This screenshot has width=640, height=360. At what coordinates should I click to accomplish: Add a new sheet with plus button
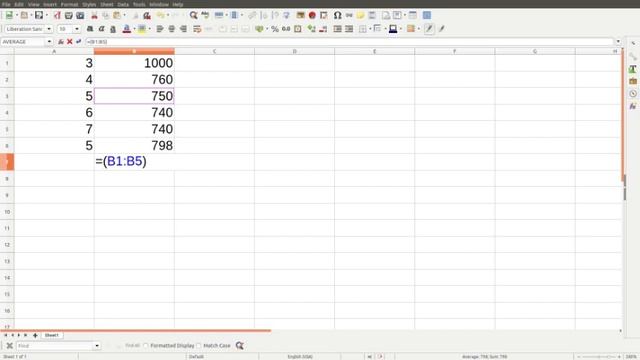click(x=35, y=335)
